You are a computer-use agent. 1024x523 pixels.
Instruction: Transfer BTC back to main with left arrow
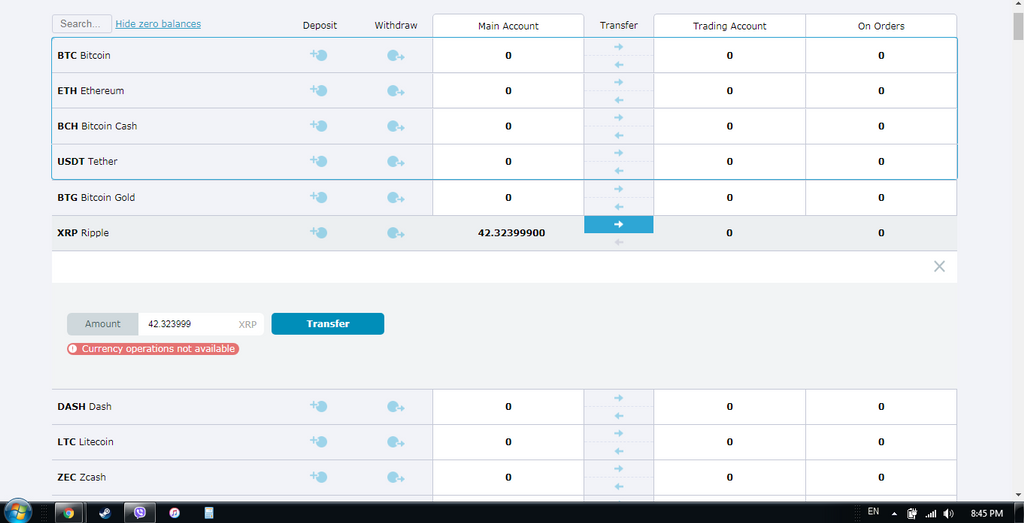tap(618, 65)
